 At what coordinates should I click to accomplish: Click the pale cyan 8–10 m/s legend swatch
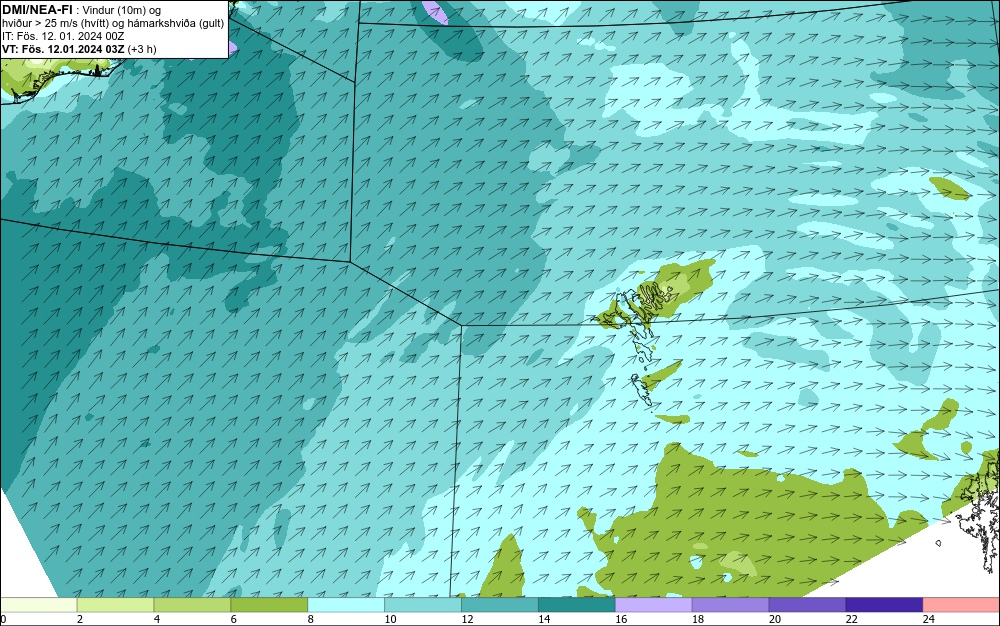click(x=346, y=604)
